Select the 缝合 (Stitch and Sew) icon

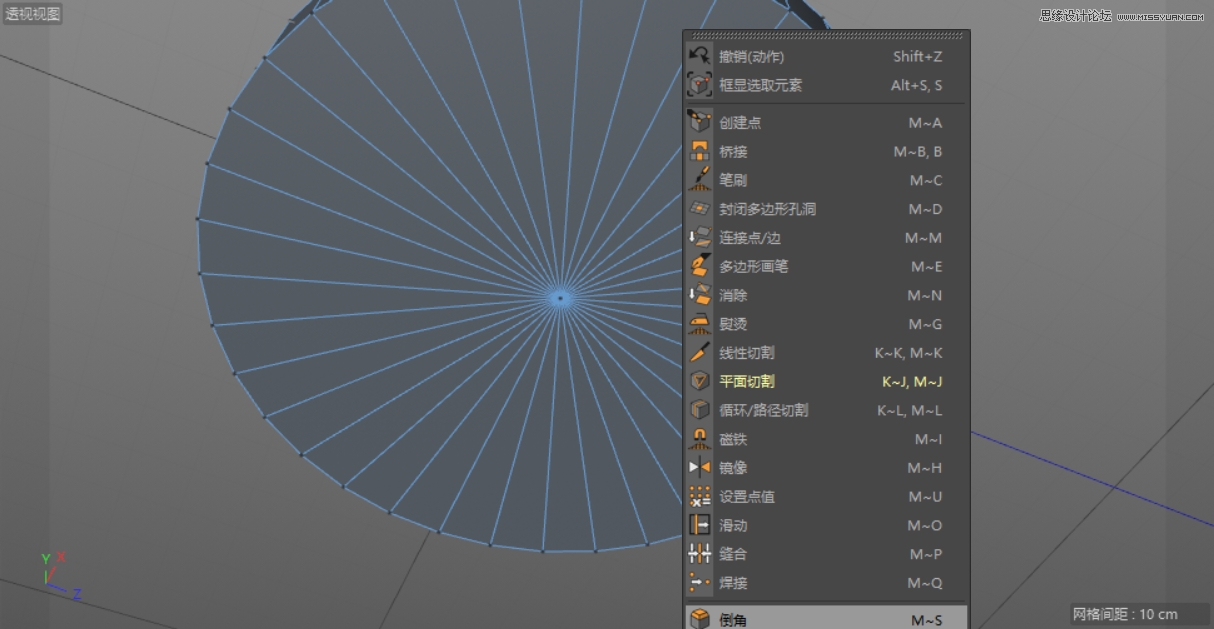pyautogui.click(x=699, y=553)
